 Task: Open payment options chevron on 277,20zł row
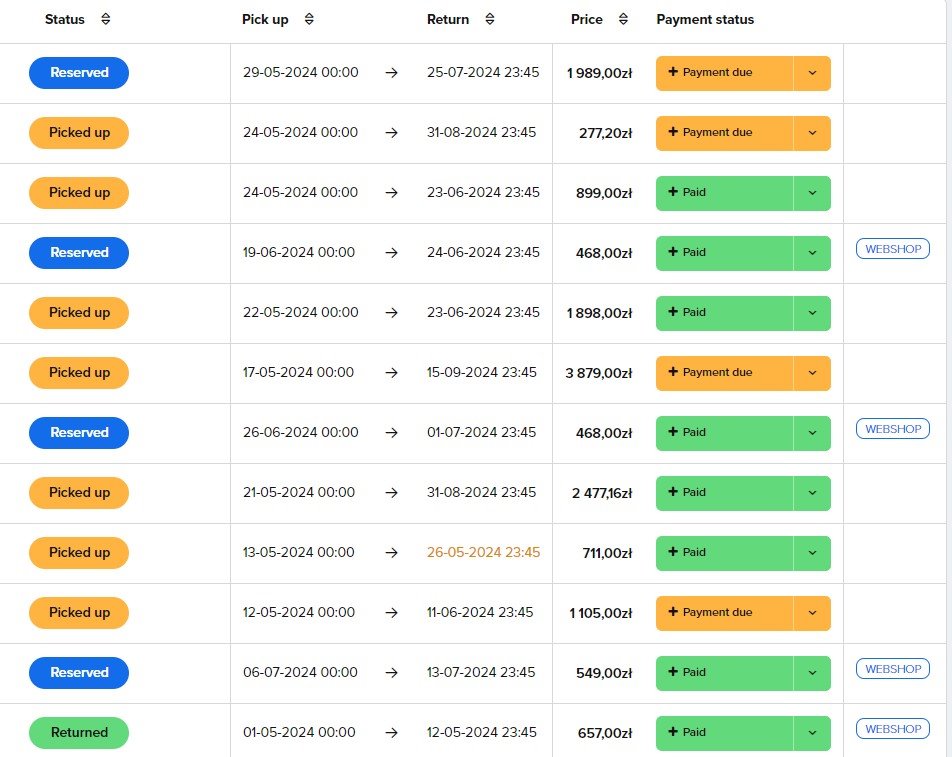coord(812,133)
